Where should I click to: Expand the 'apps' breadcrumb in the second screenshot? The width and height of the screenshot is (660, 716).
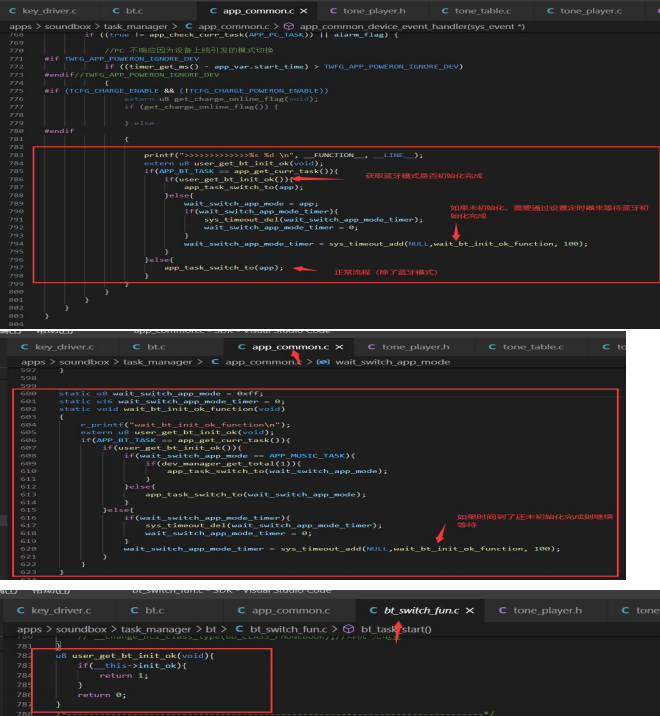(33, 362)
